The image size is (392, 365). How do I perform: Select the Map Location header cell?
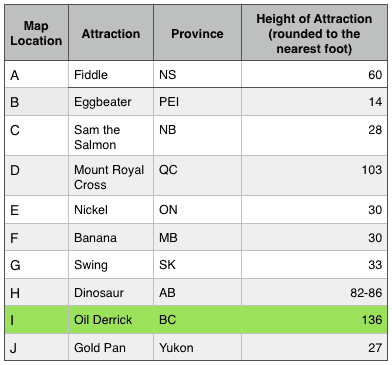(x=37, y=33)
